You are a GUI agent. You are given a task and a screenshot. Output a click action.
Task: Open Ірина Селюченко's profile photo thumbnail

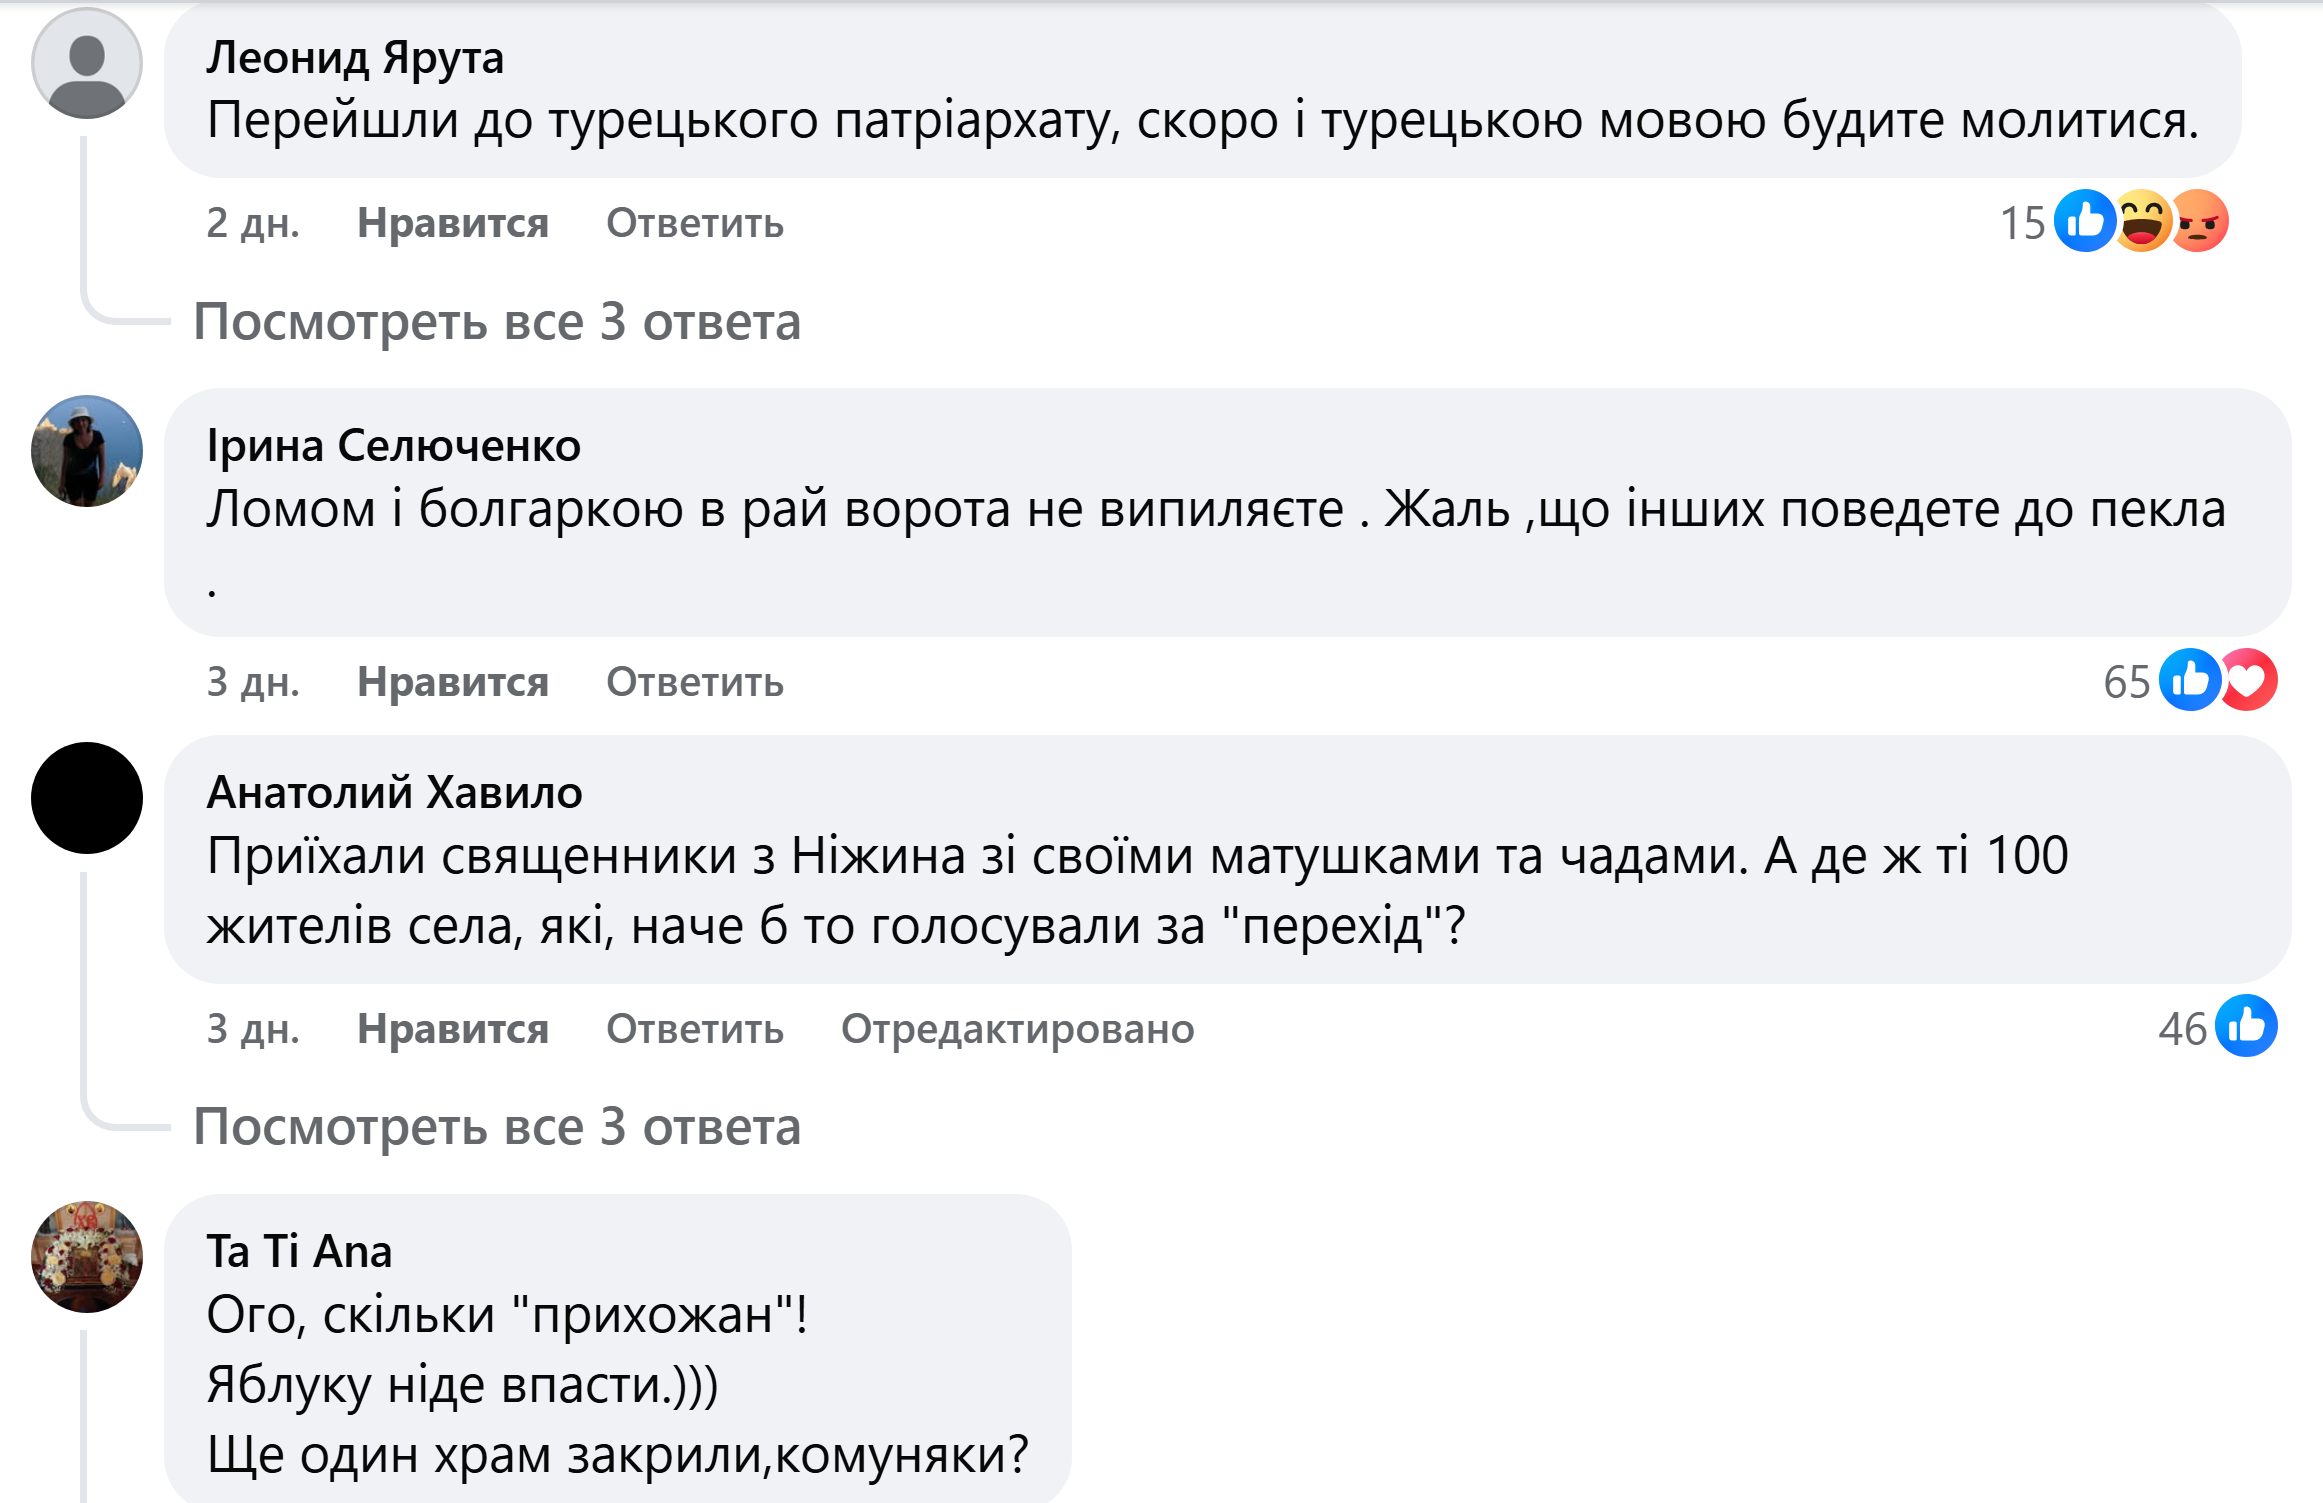[87, 451]
